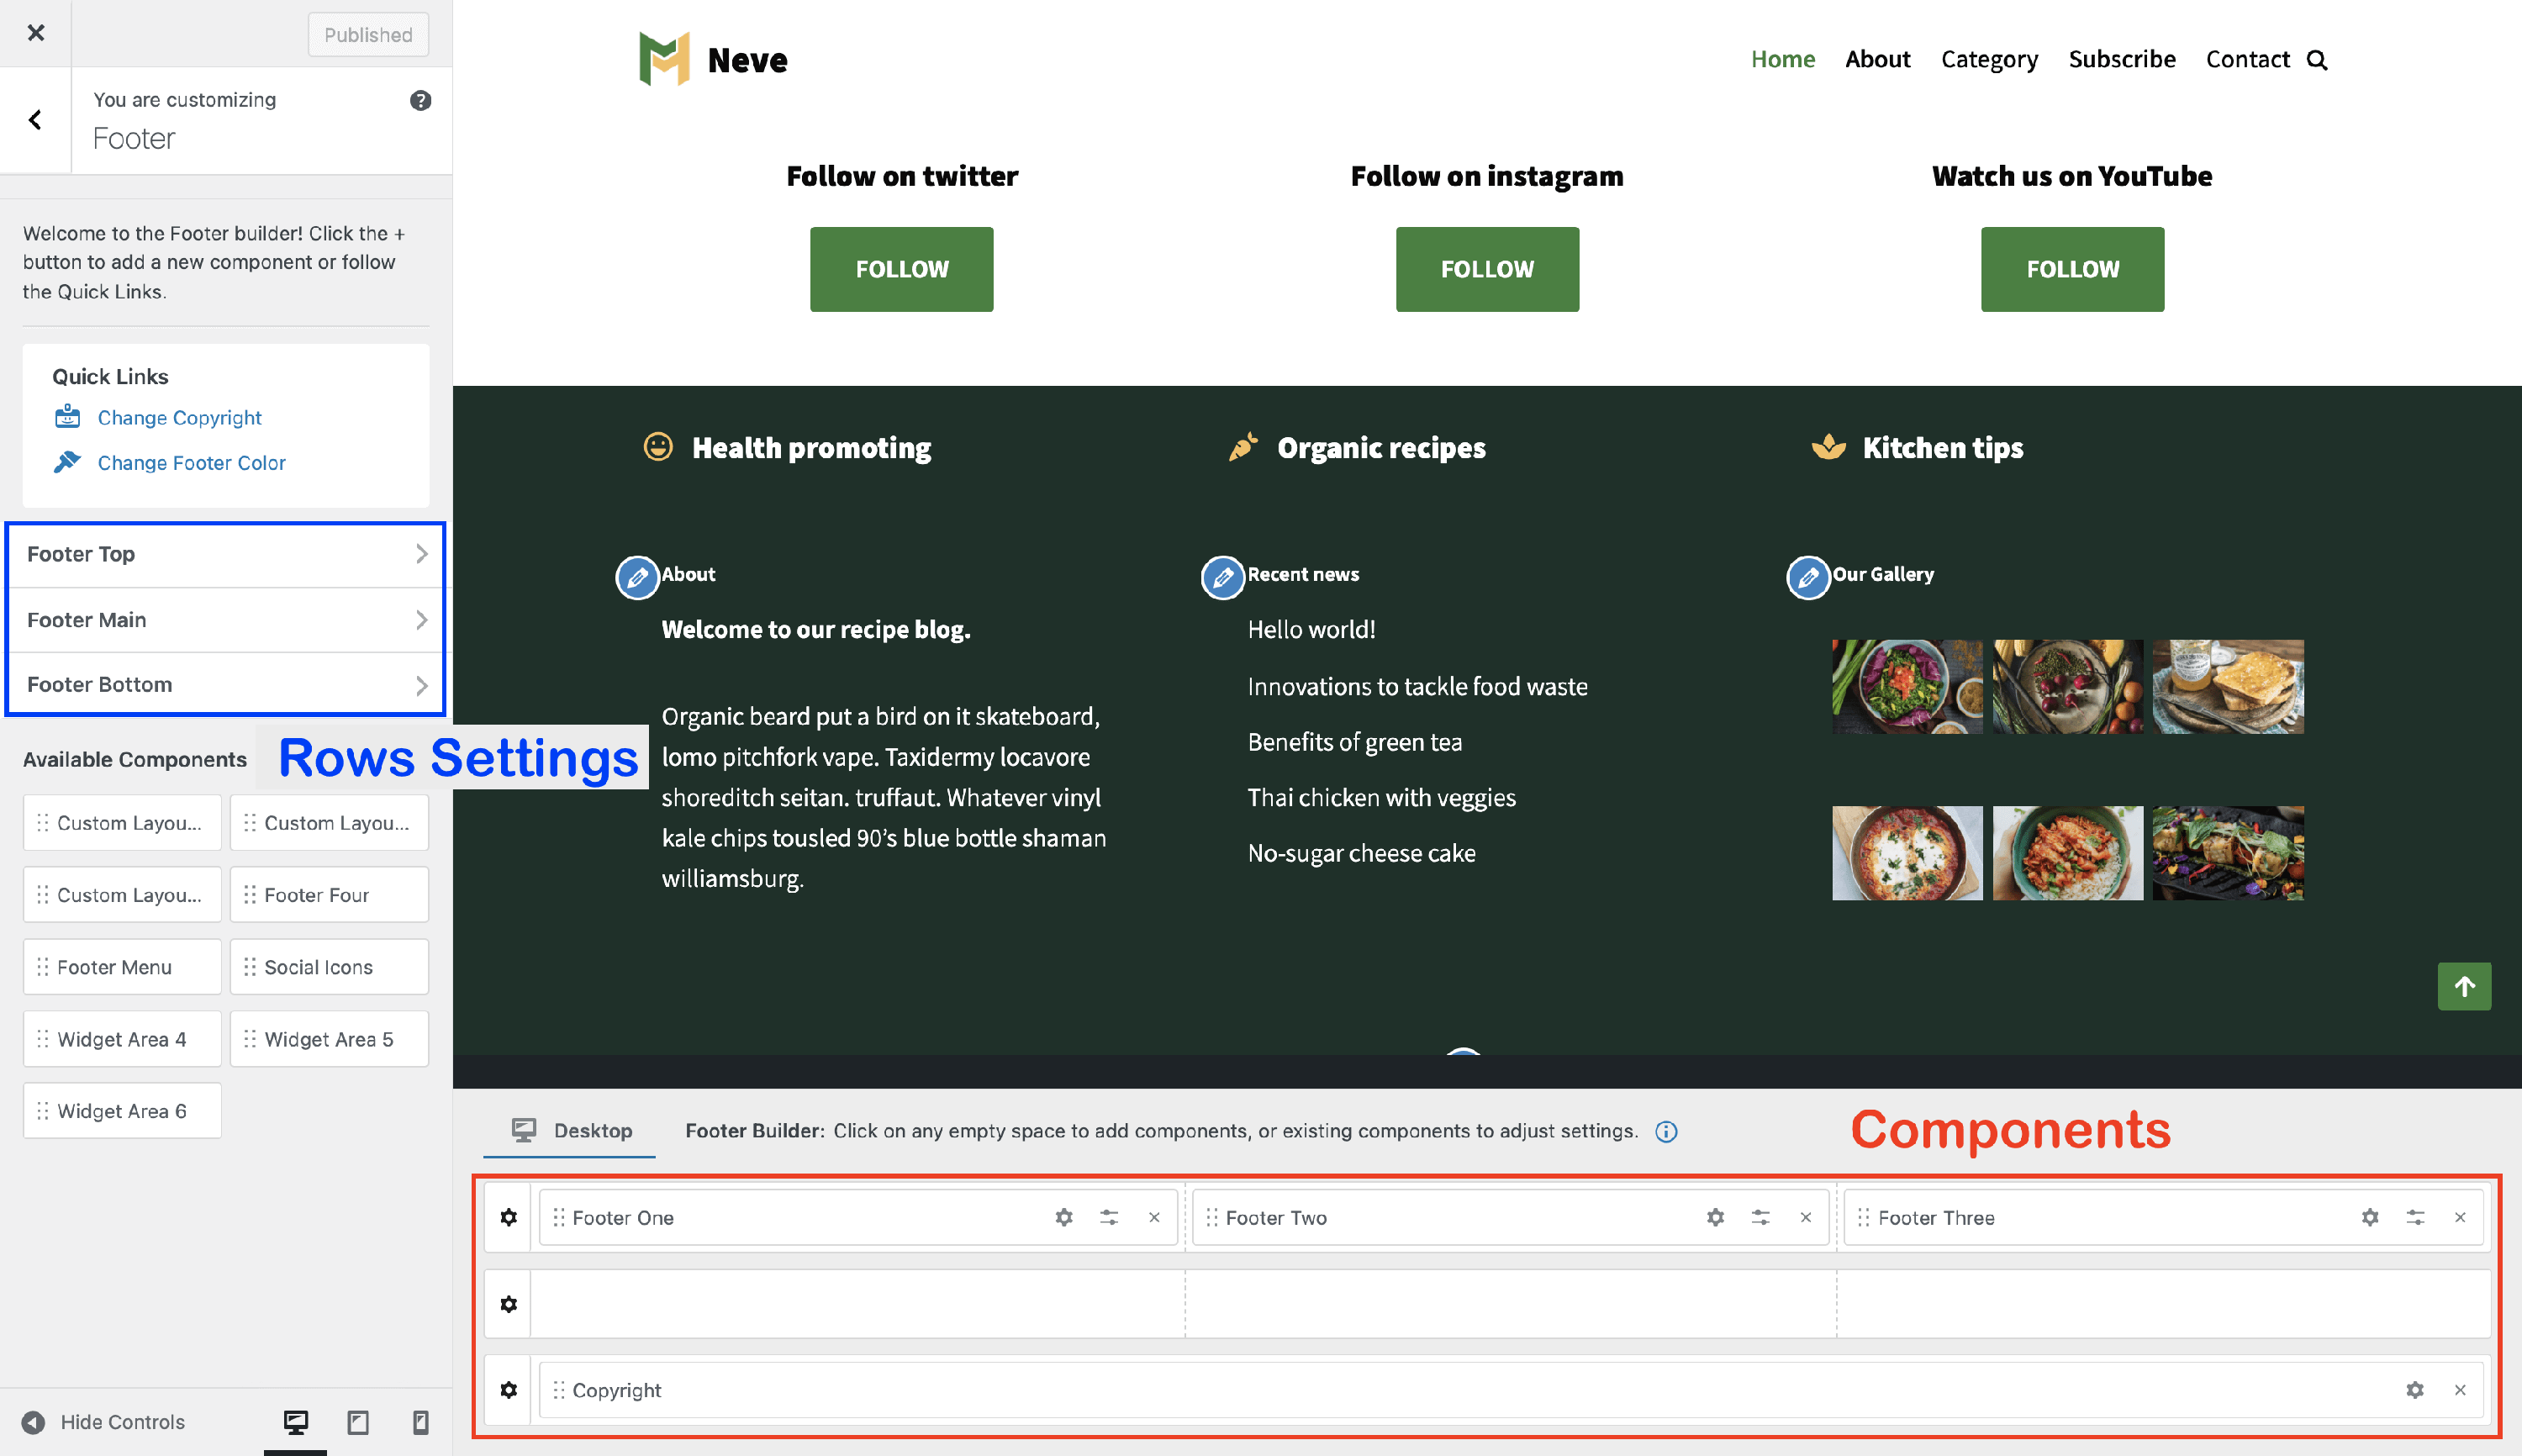Open settings gear for Footer One component
The image size is (2522, 1456).
coord(1064,1217)
